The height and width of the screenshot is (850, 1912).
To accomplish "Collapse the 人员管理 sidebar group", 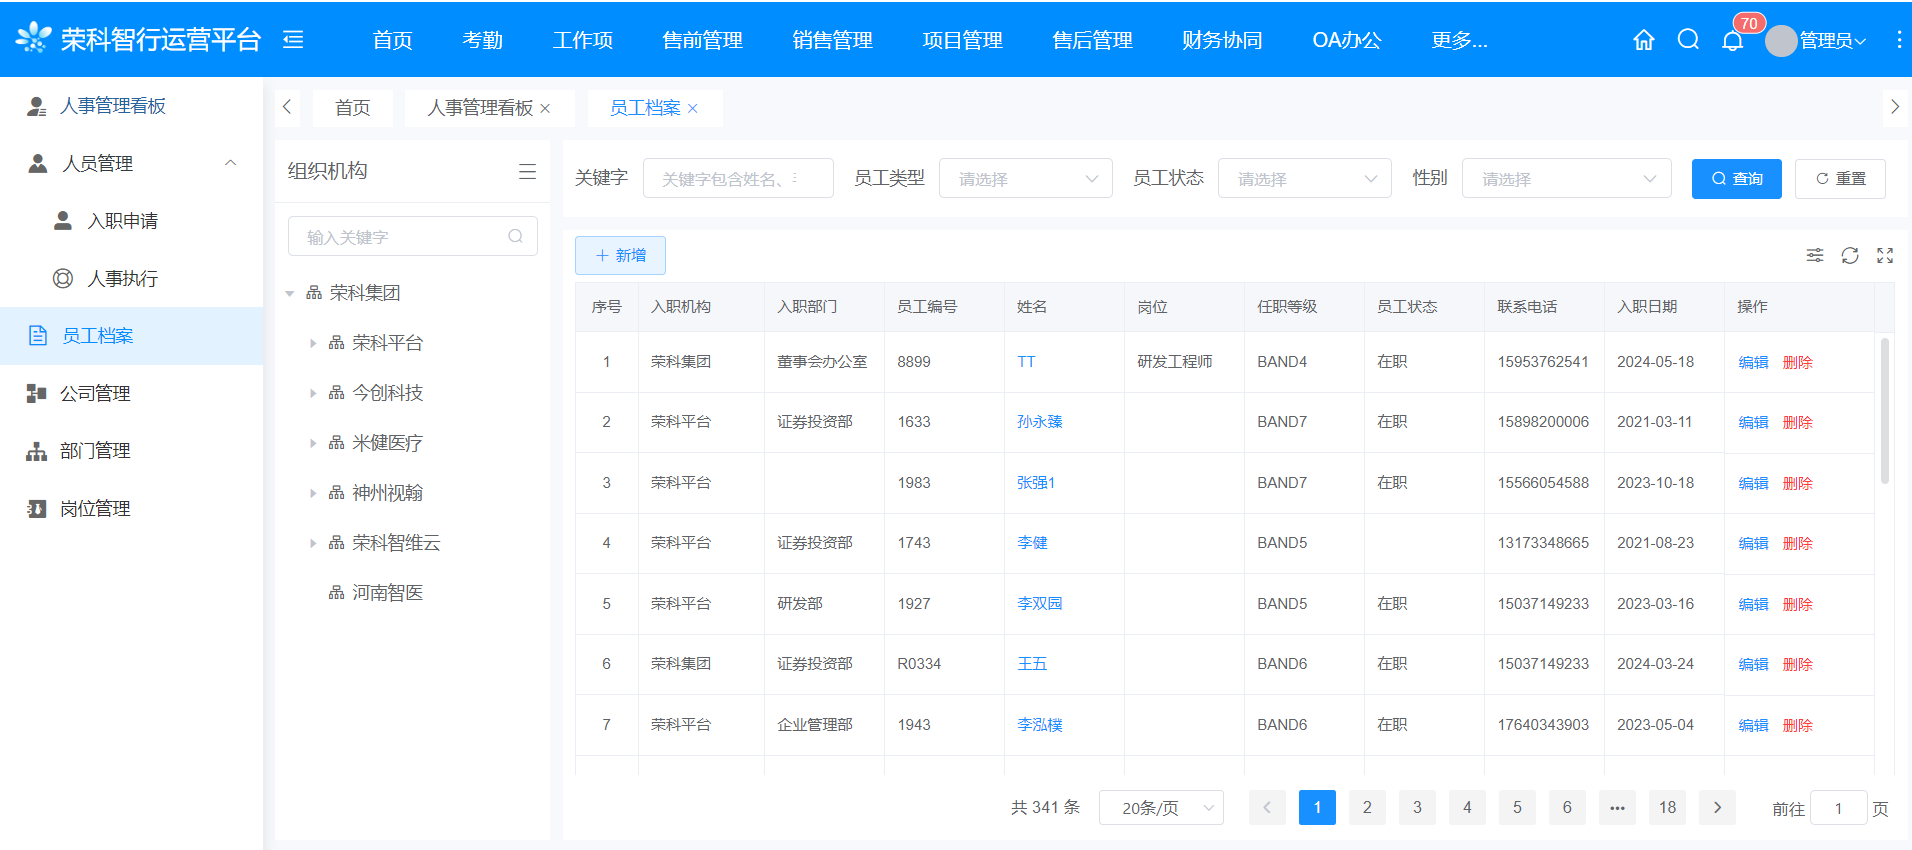I will (x=230, y=163).
